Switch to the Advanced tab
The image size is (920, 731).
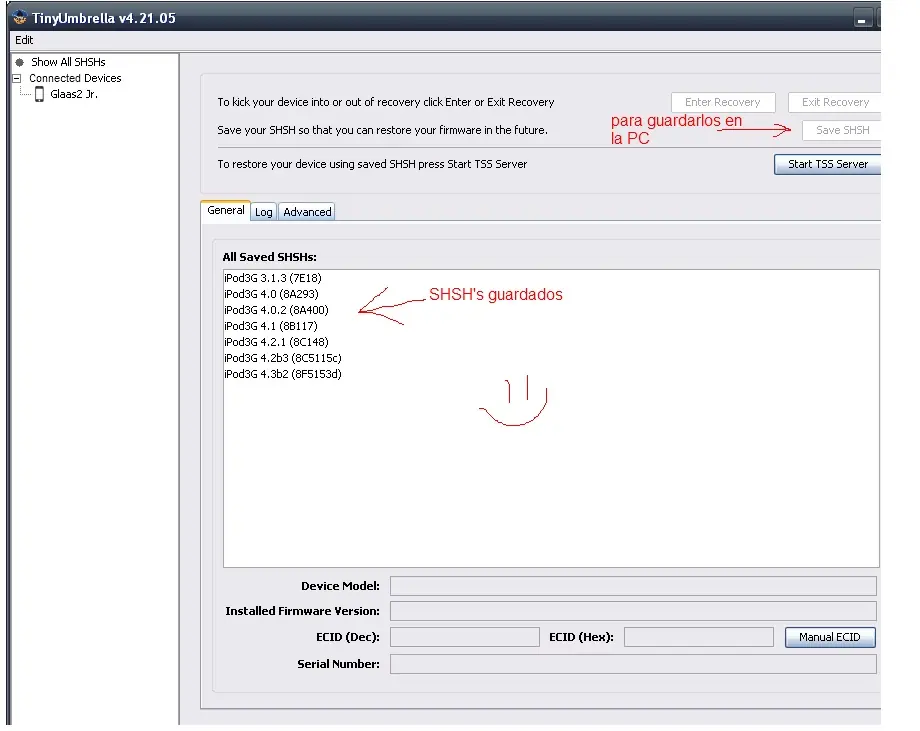pos(307,212)
